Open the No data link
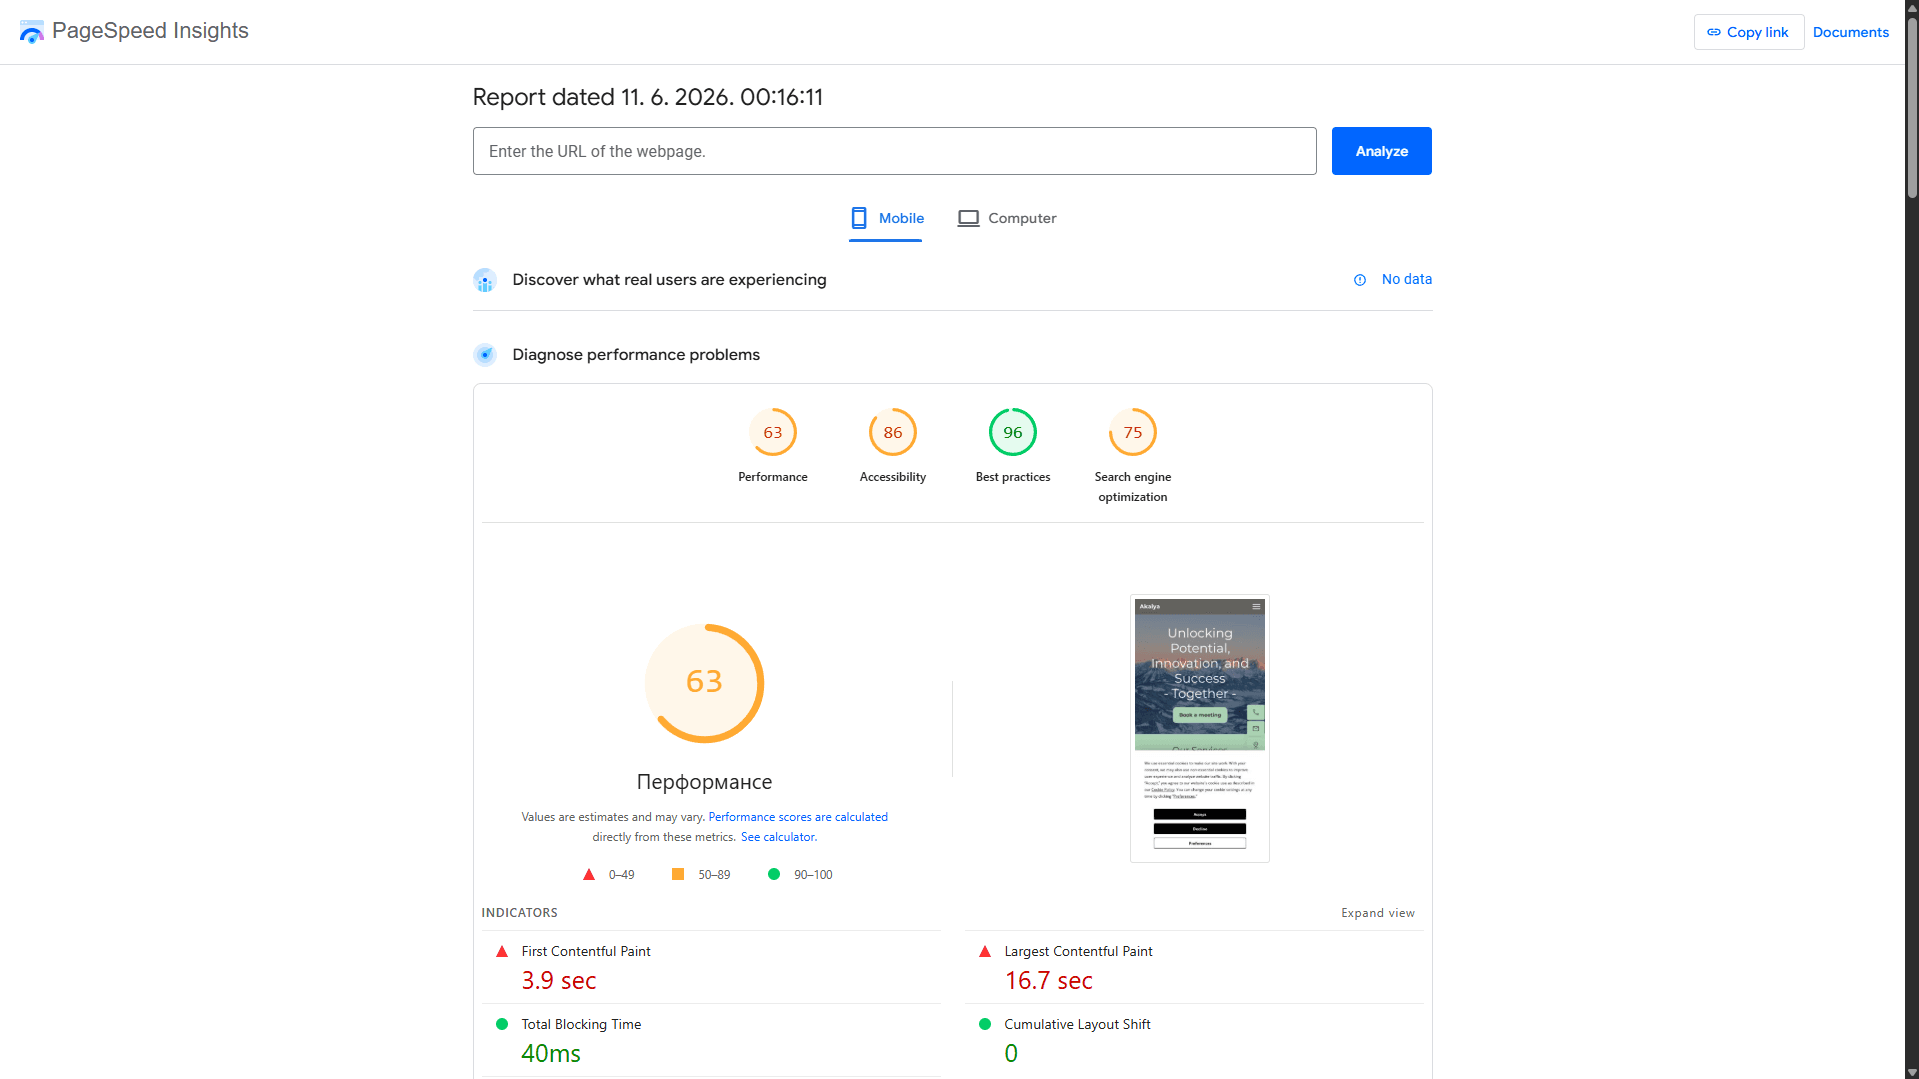This screenshot has width=1919, height=1079. point(1406,279)
